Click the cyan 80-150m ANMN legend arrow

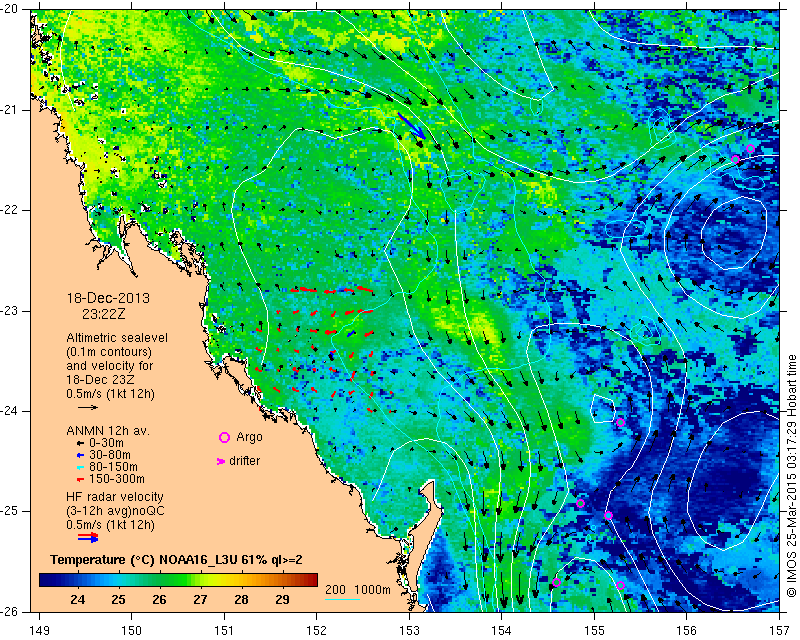coord(80,467)
